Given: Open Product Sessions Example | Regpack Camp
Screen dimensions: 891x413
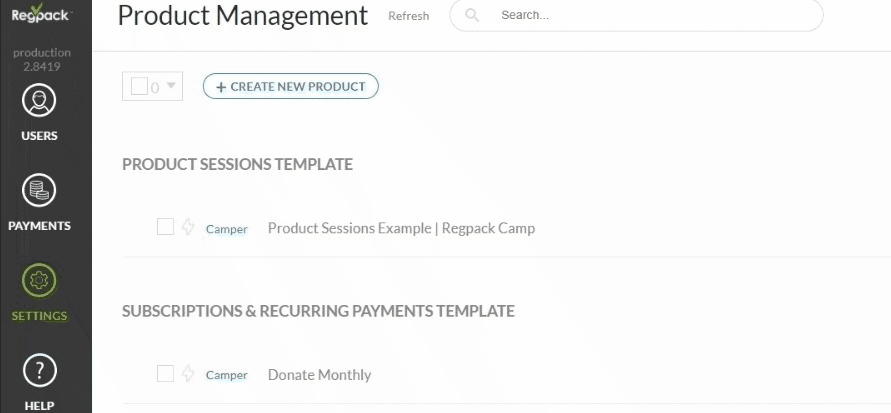Looking at the screenshot, I should (401, 228).
